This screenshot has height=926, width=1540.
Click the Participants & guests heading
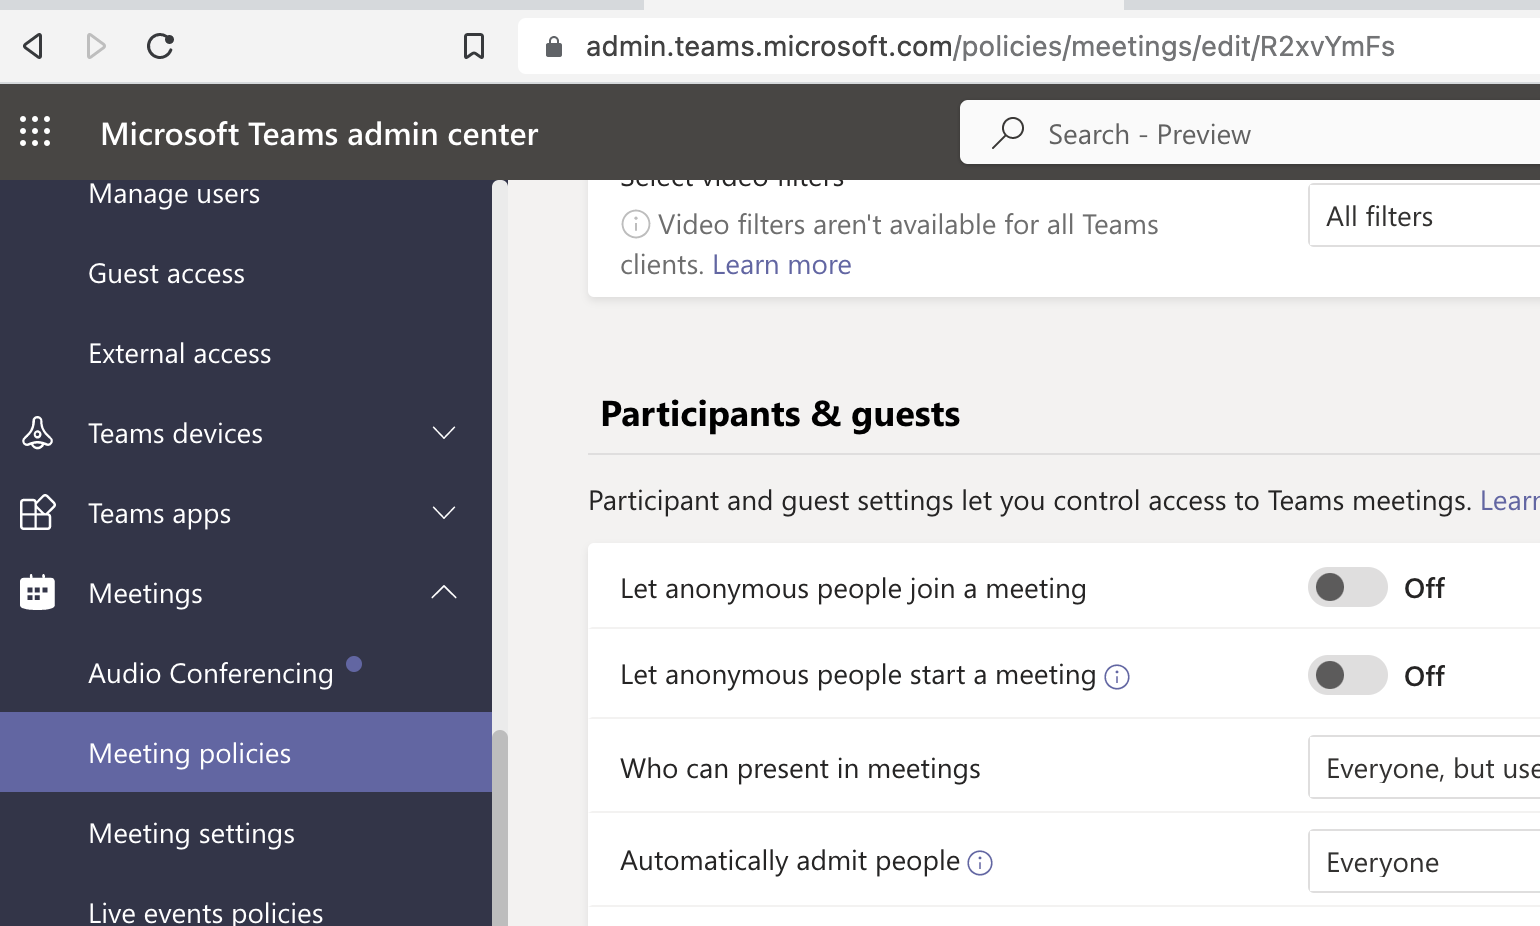780,414
